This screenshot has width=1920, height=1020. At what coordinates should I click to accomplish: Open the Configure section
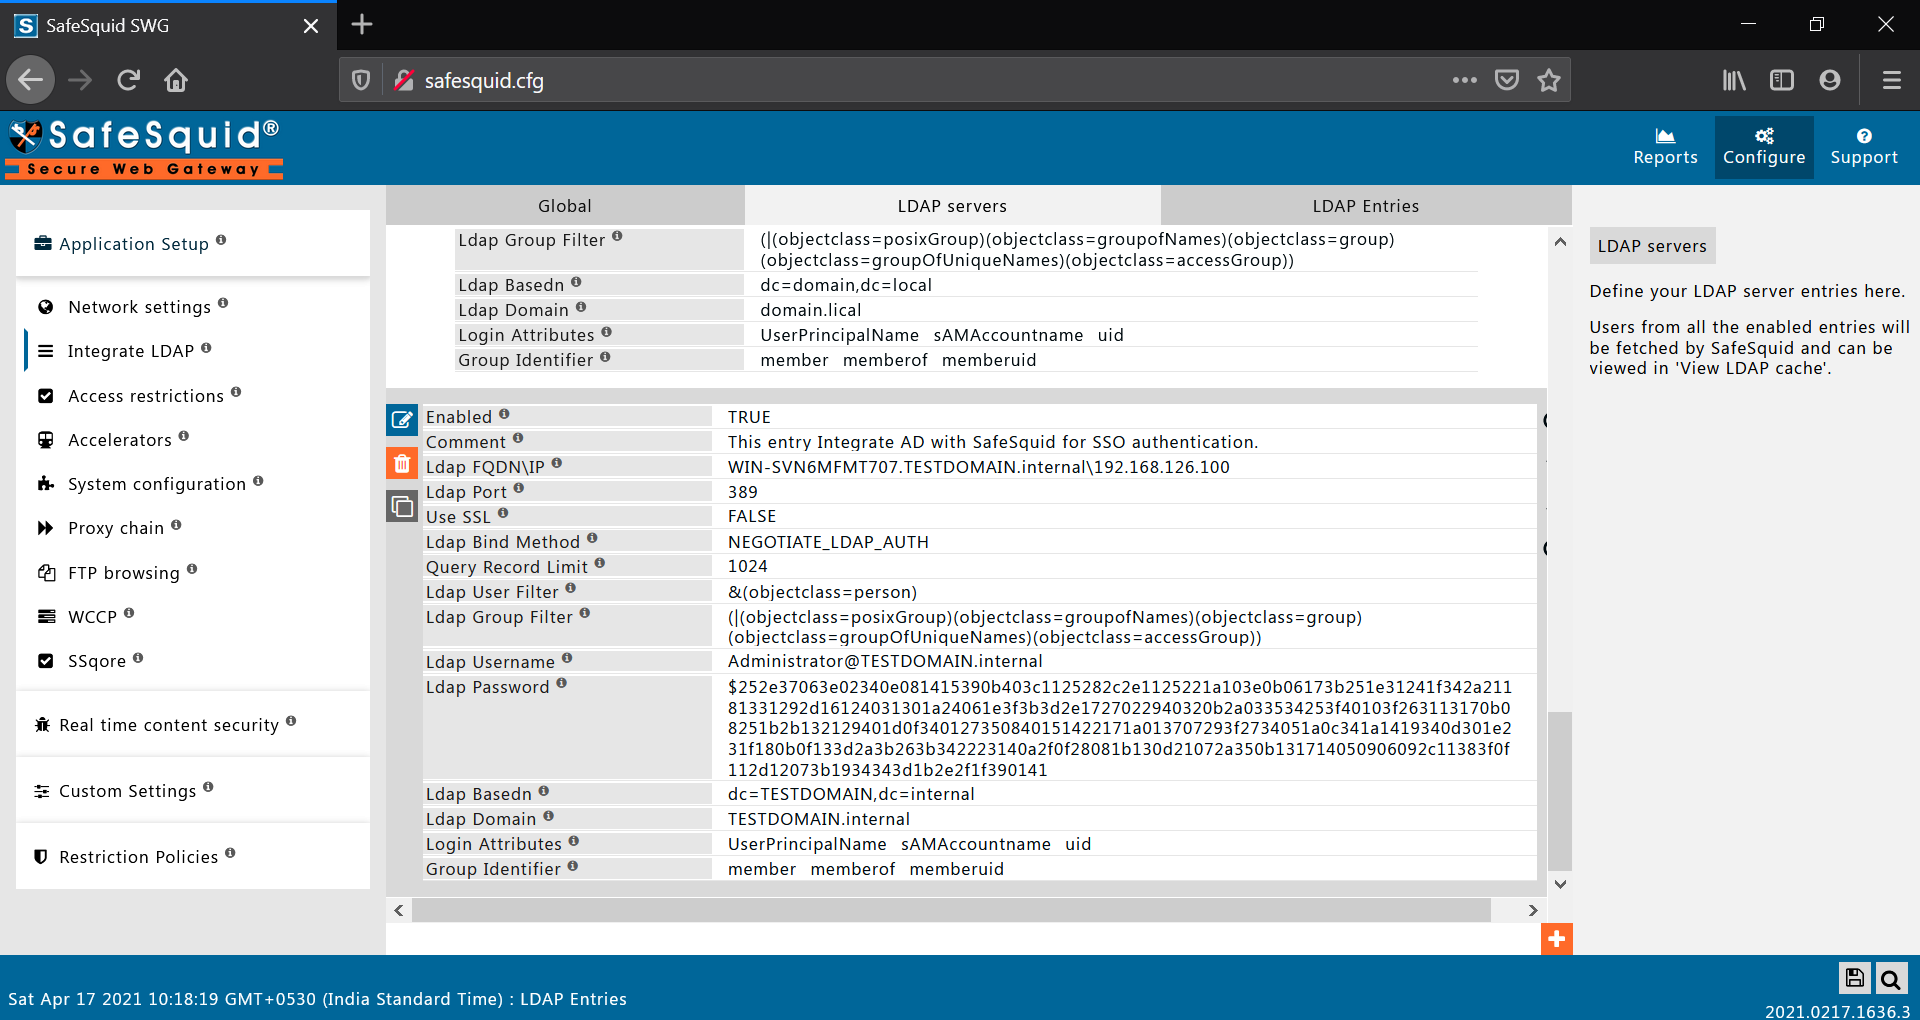pos(1764,147)
